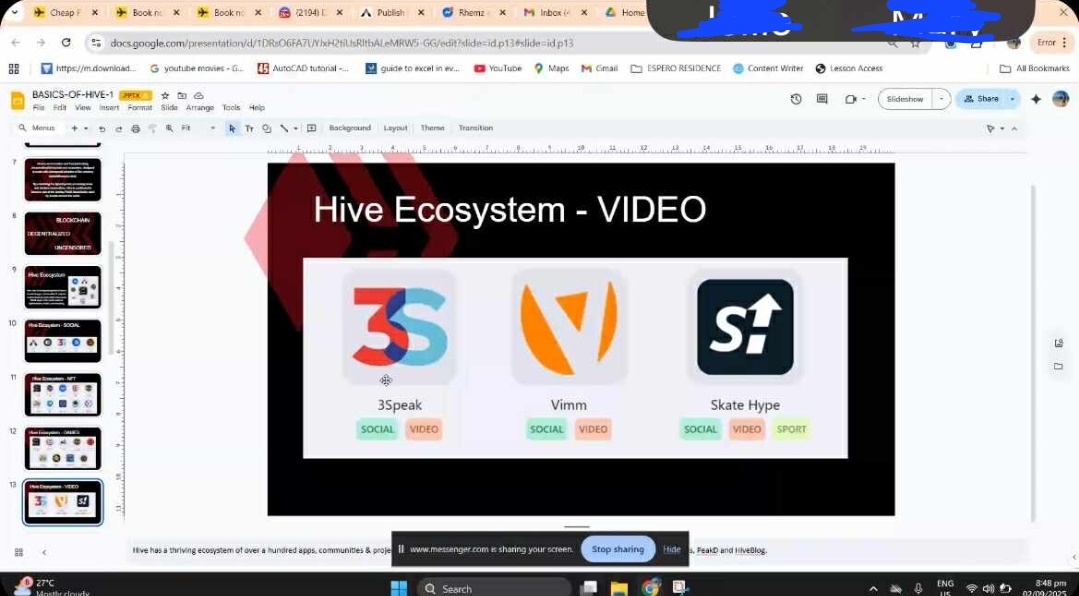The image size is (1079, 596).
Task: Click the move to folder icon
Action: click(182, 96)
